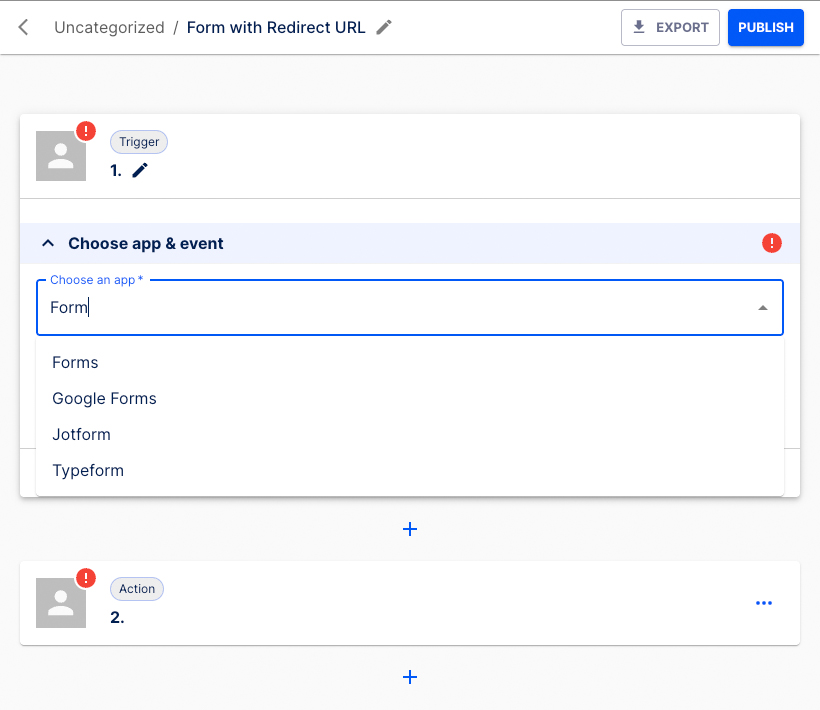Click the Action chip on step 2
The height and width of the screenshot is (710, 820).
coord(137,588)
